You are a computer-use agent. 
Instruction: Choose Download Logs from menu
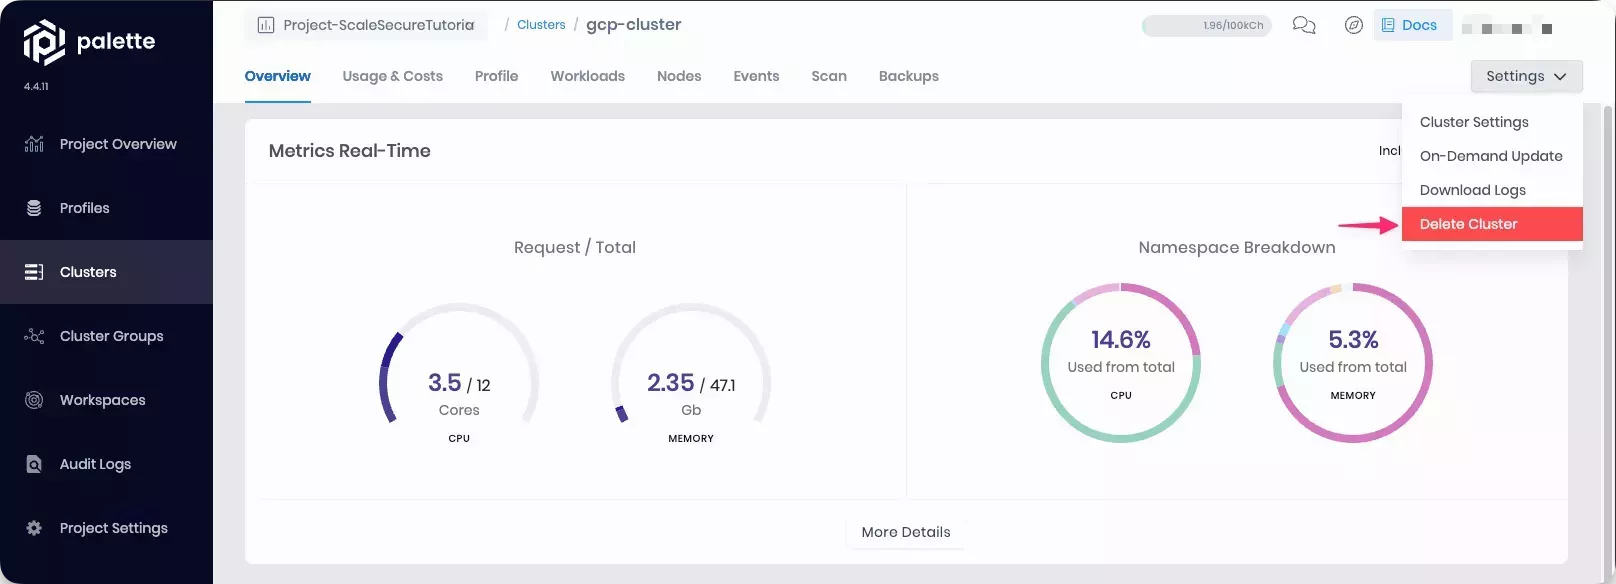[x=1492, y=190]
